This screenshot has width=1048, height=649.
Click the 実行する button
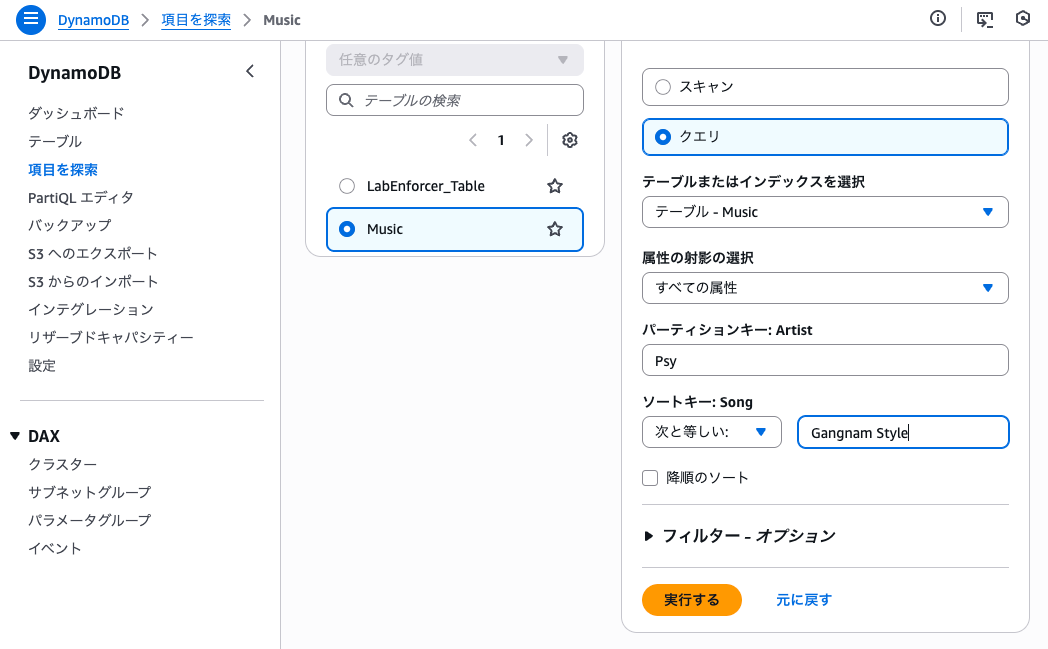[691, 600]
